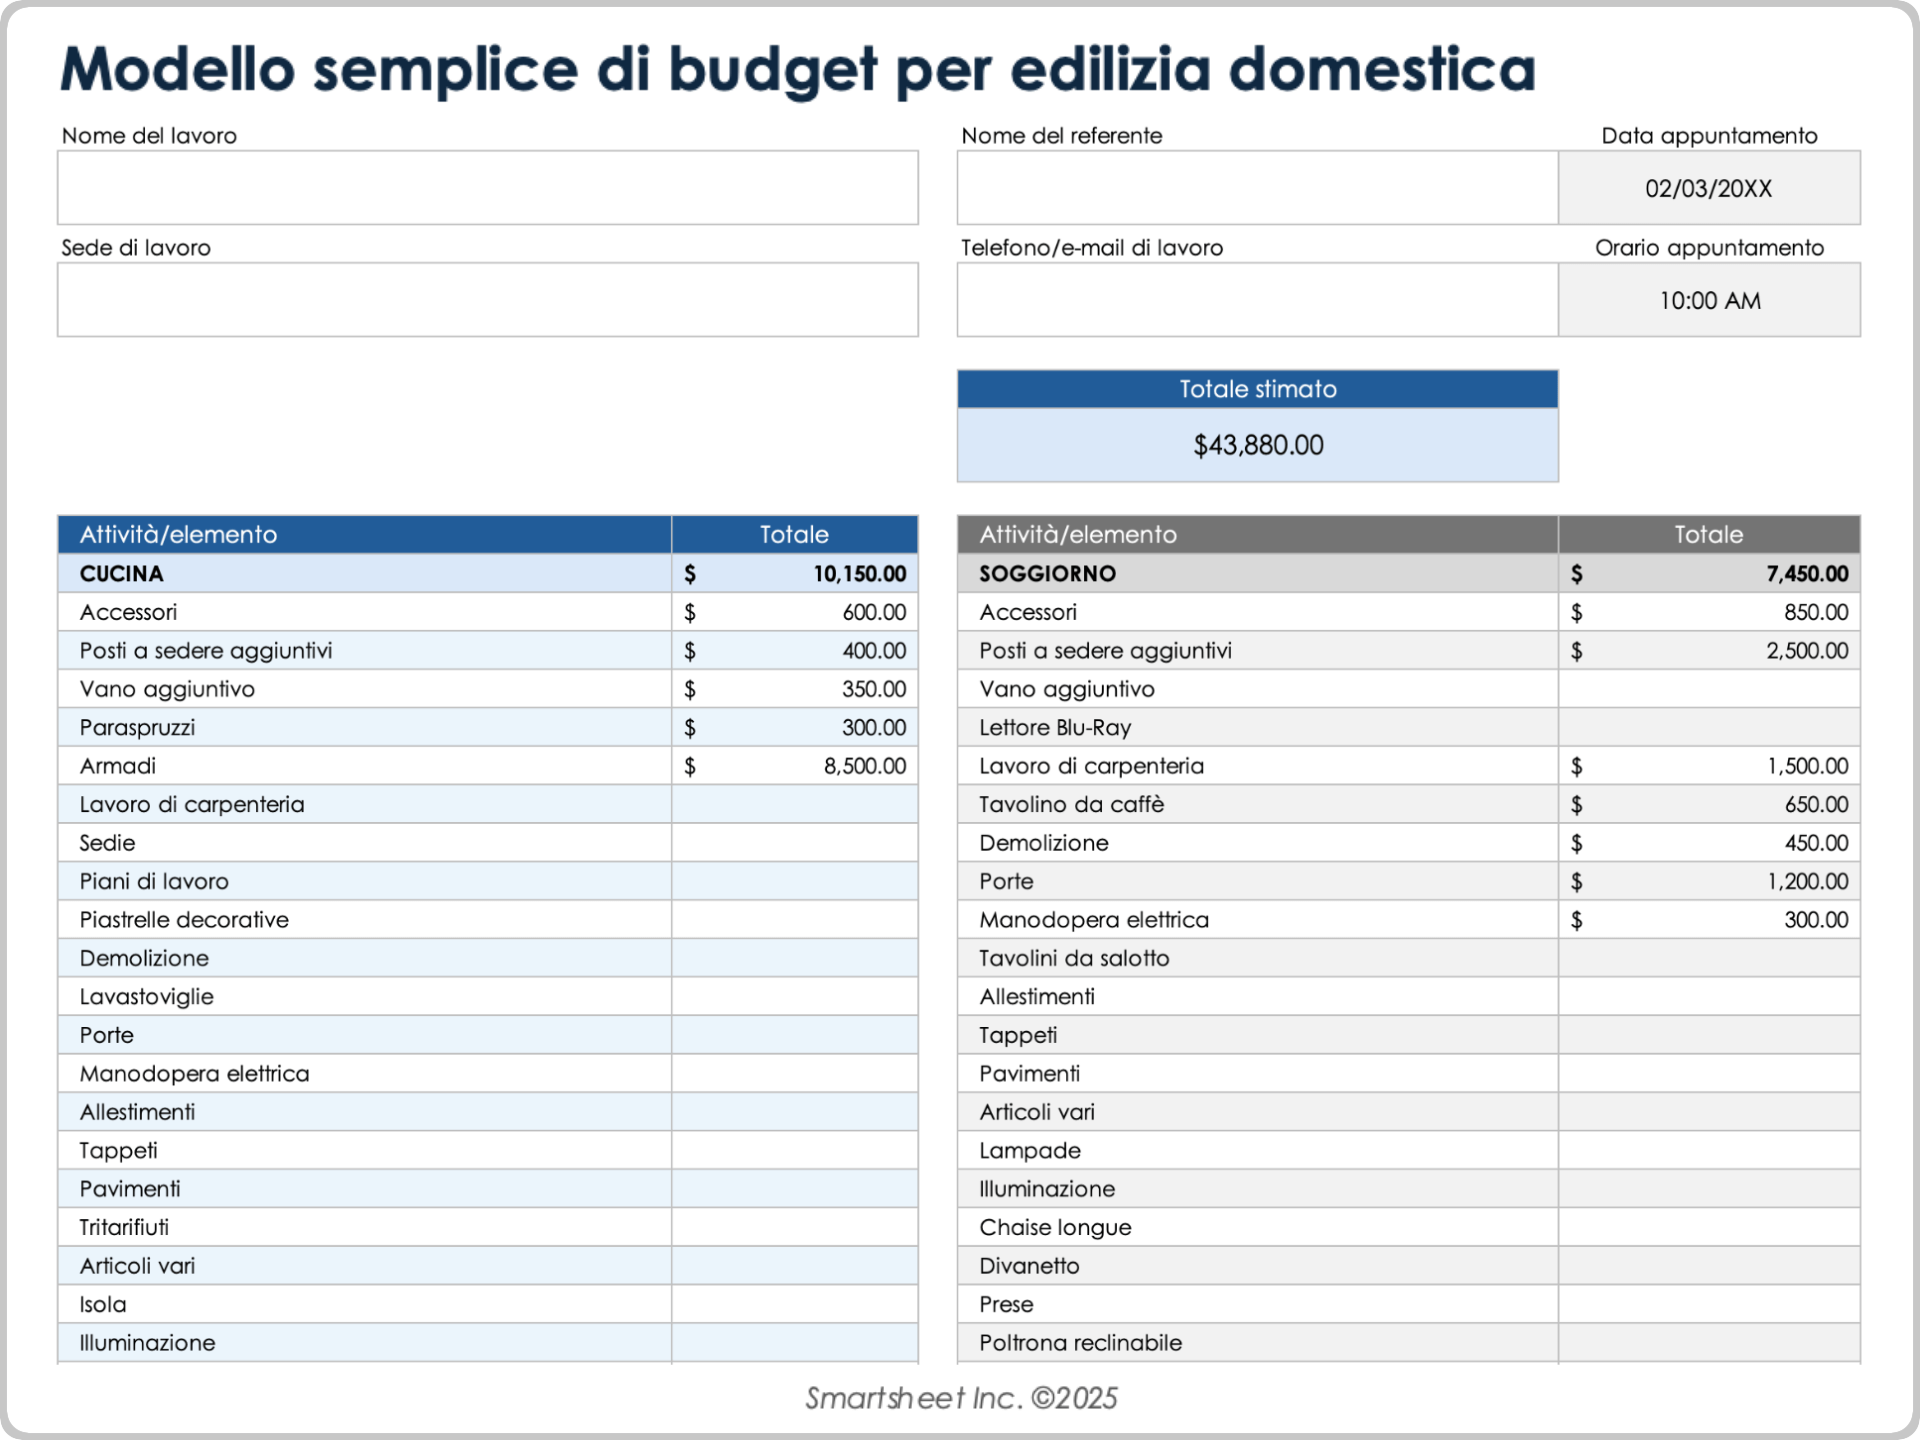The image size is (1920, 1440).
Task: Click the Nome del lavoro input field
Action: tap(487, 188)
